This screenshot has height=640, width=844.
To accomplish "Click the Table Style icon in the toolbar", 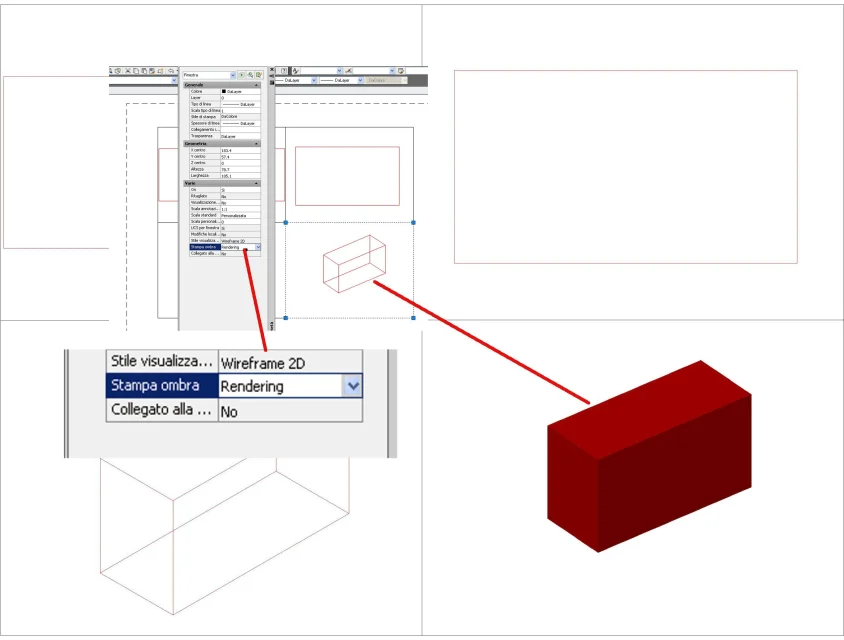I will pos(400,71).
